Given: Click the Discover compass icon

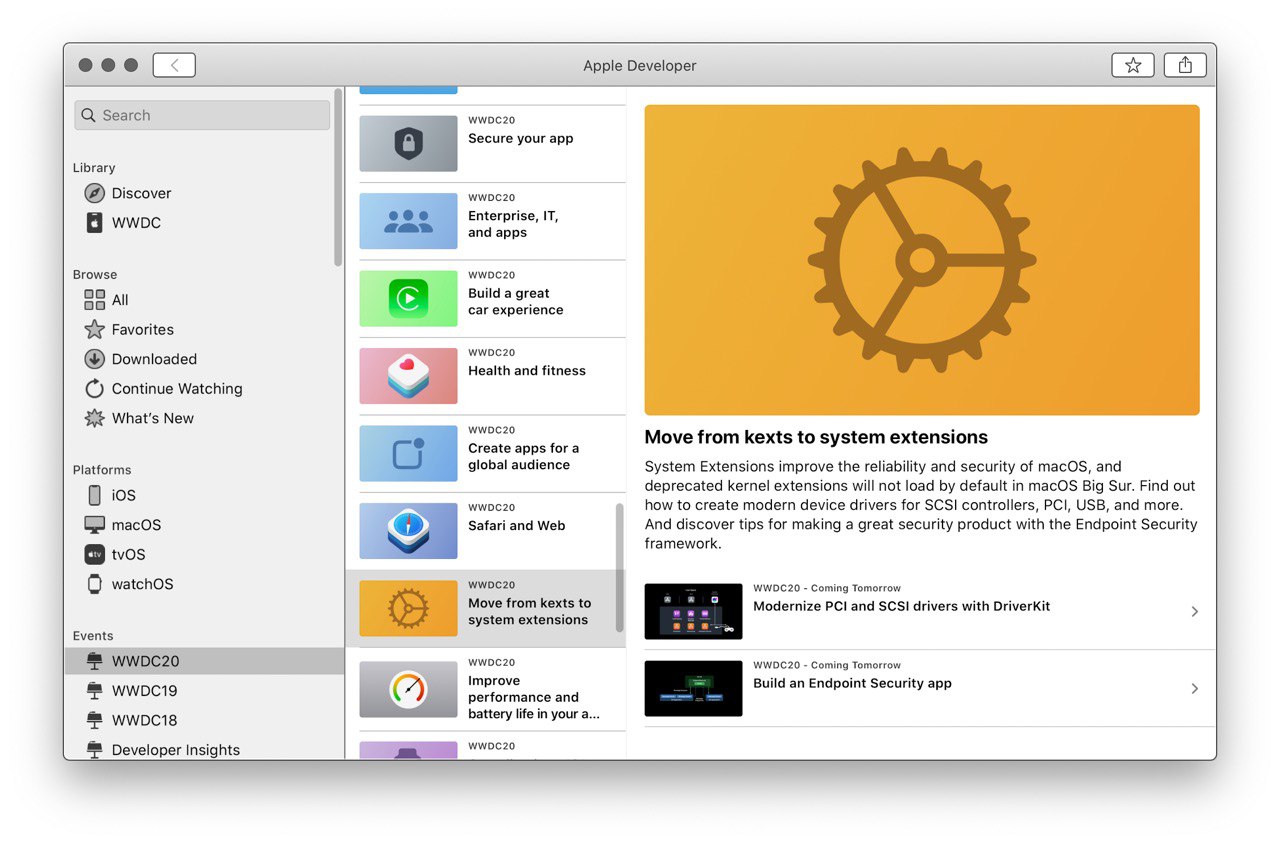Looking at the screenshot, I should coord(94,193).
